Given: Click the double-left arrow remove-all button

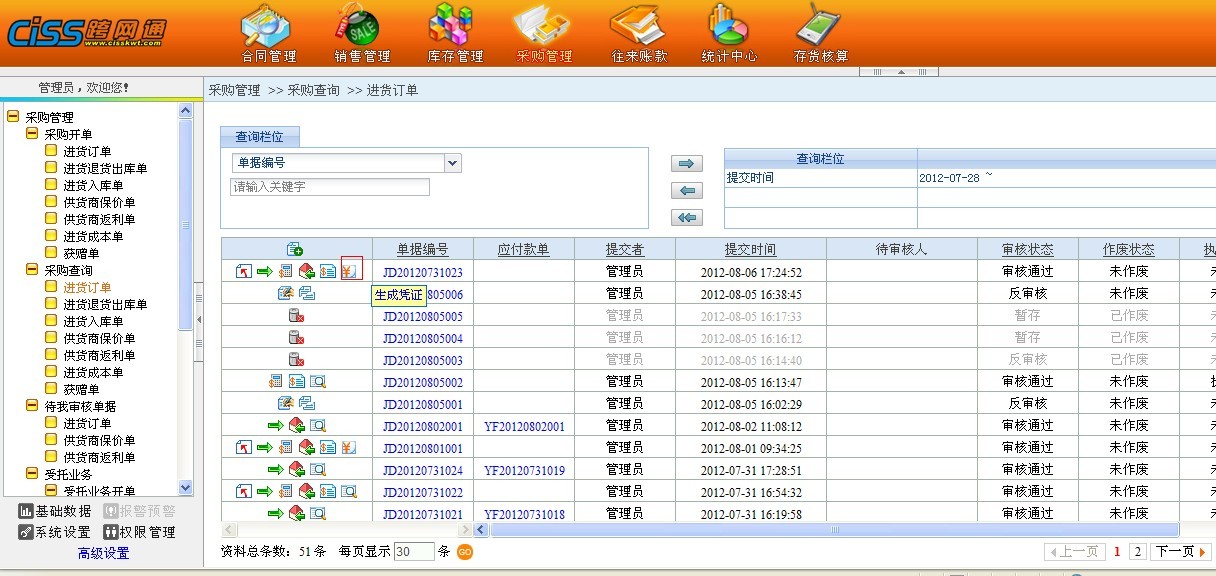Looking at the screenshot, I should coord(686,217).
